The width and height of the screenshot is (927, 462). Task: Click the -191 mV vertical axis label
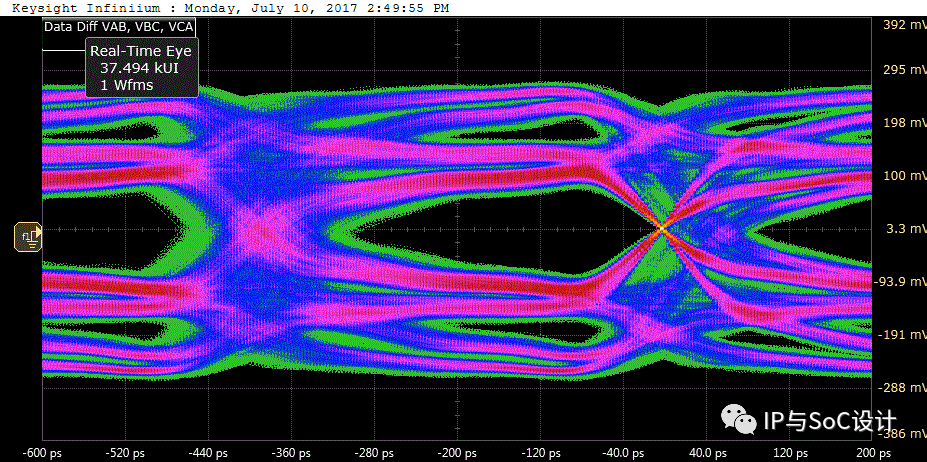pos(900,335)
